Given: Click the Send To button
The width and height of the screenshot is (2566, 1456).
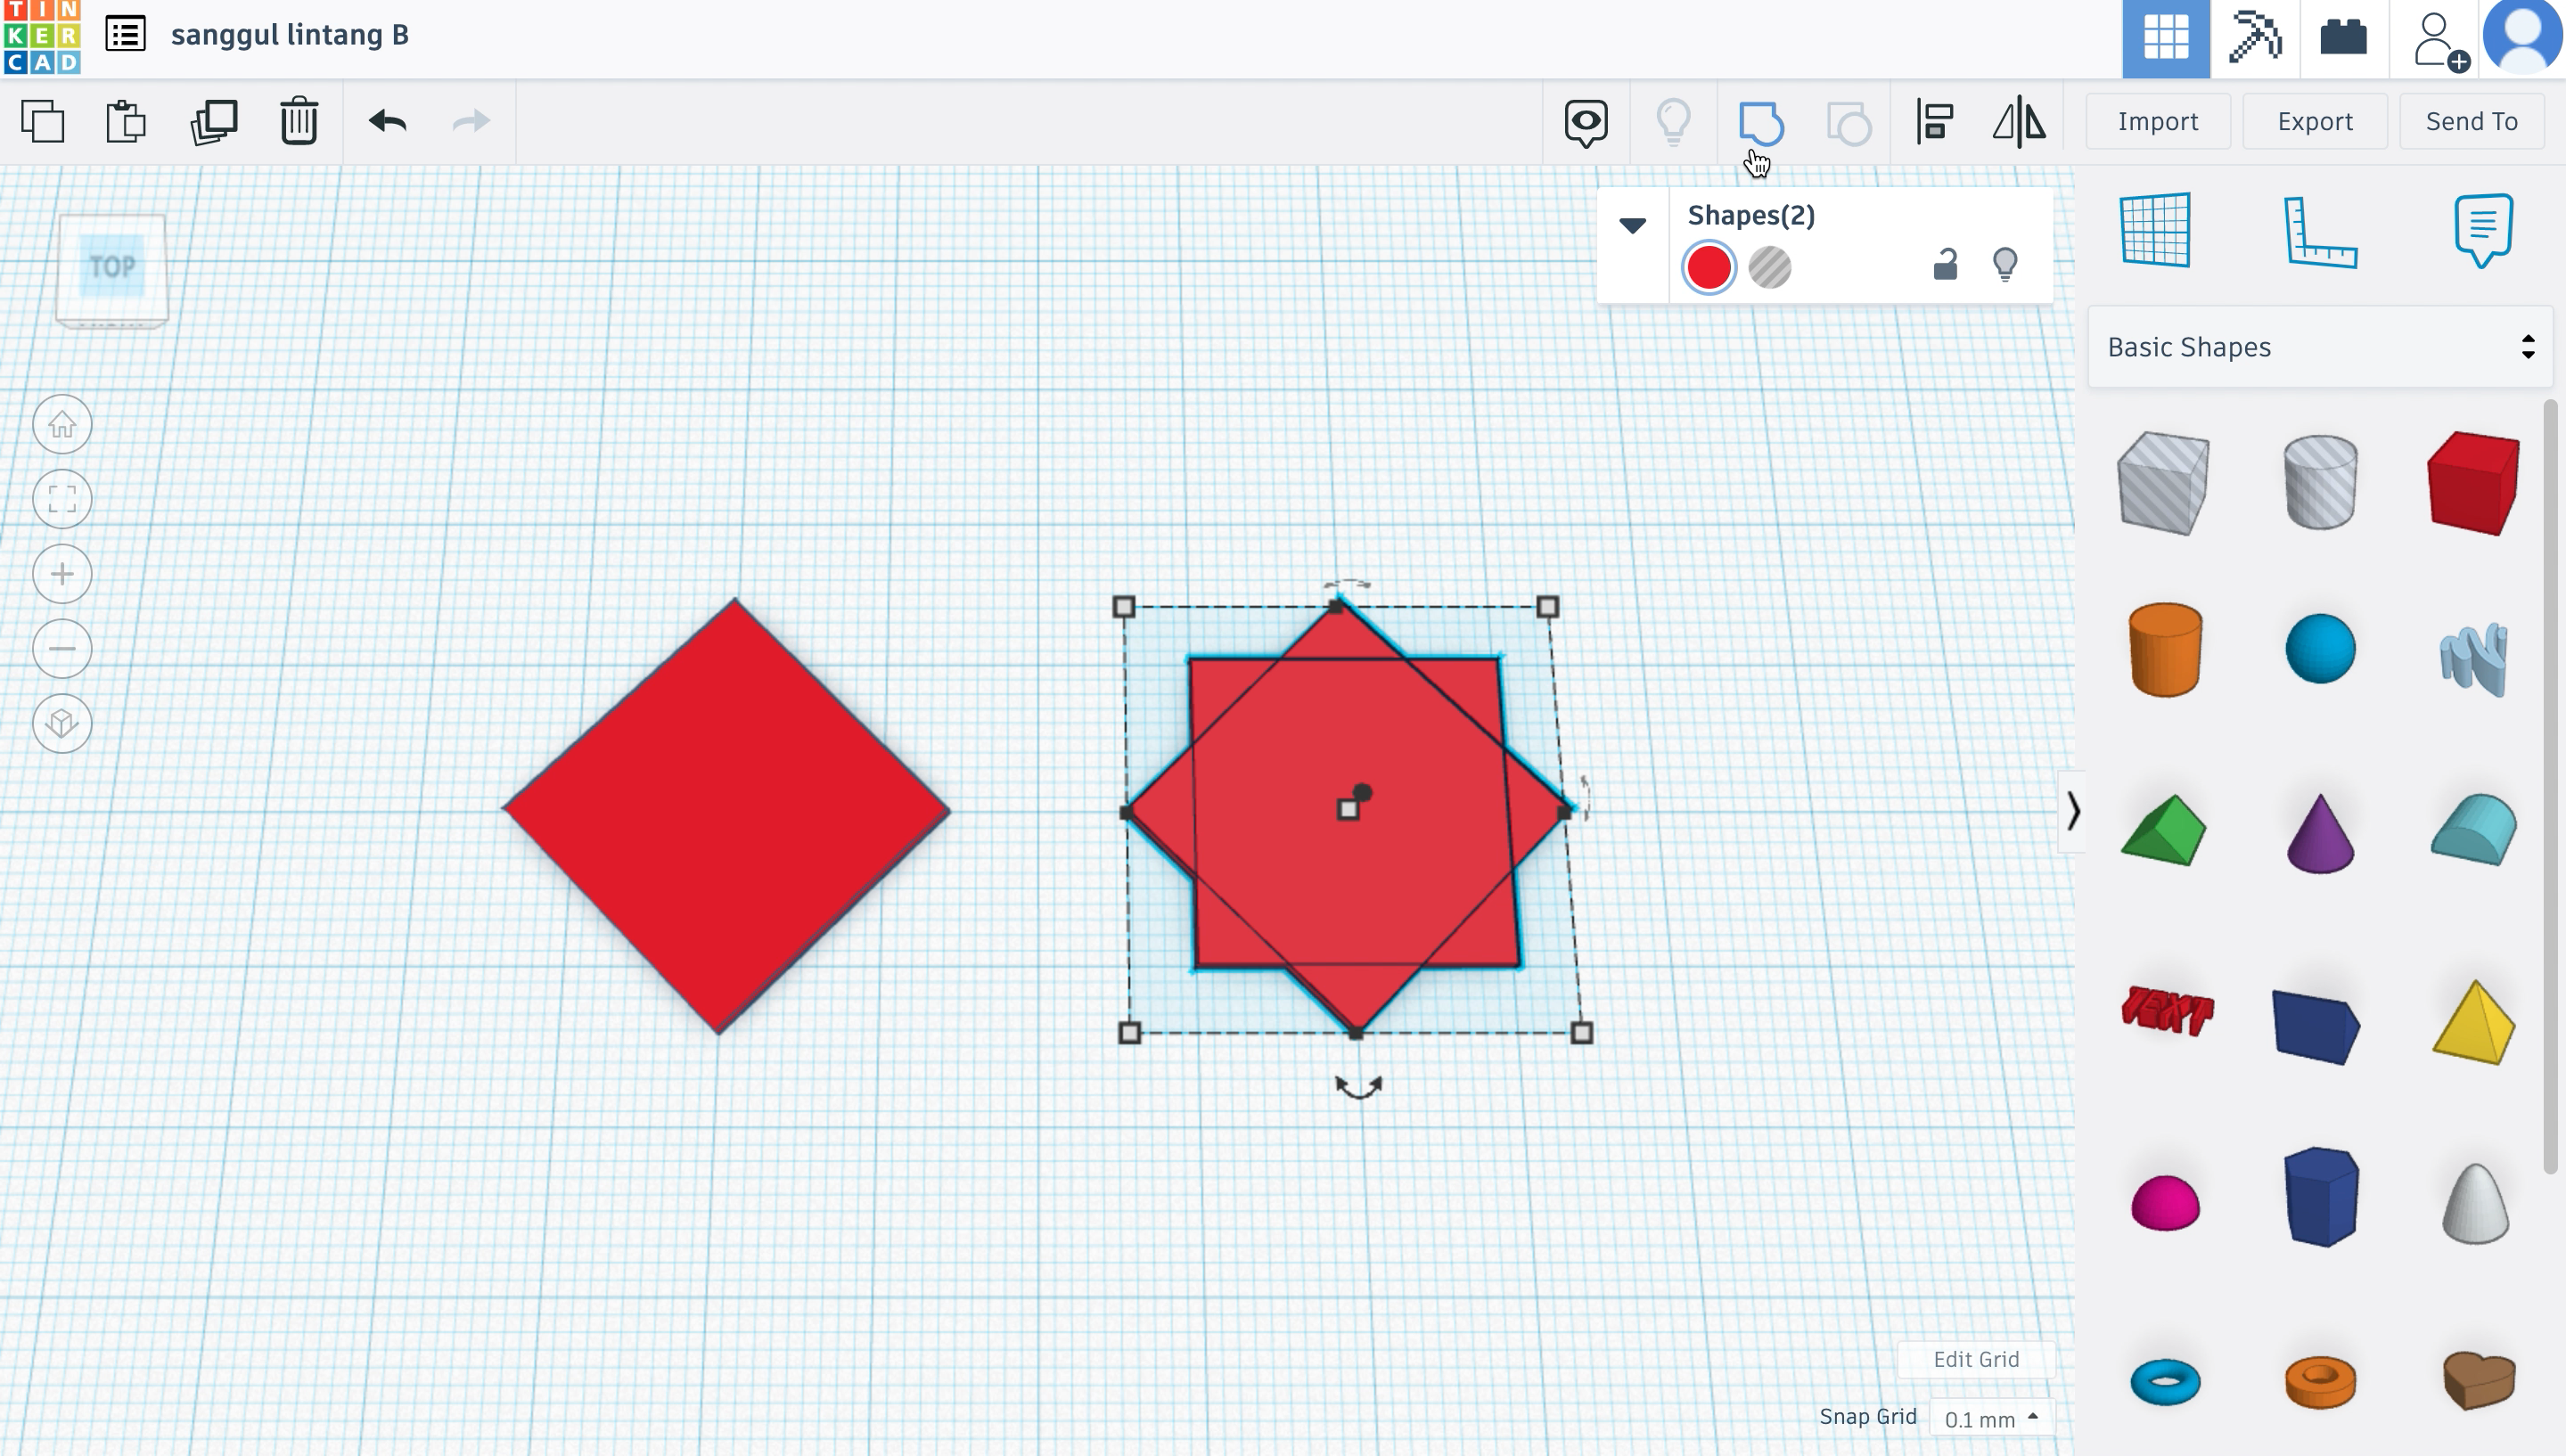Looking at the screenshot, I should click(2472, 121).
